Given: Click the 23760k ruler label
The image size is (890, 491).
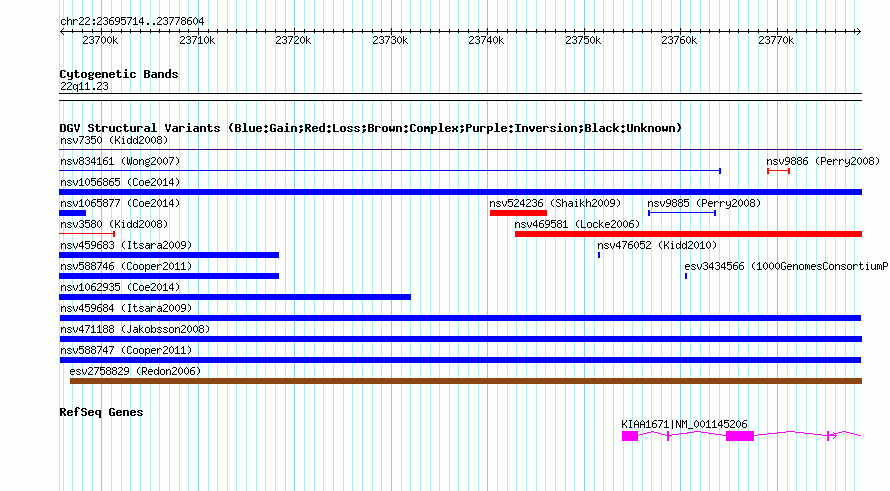Looking at the screenshot, I should pos(679,40).
